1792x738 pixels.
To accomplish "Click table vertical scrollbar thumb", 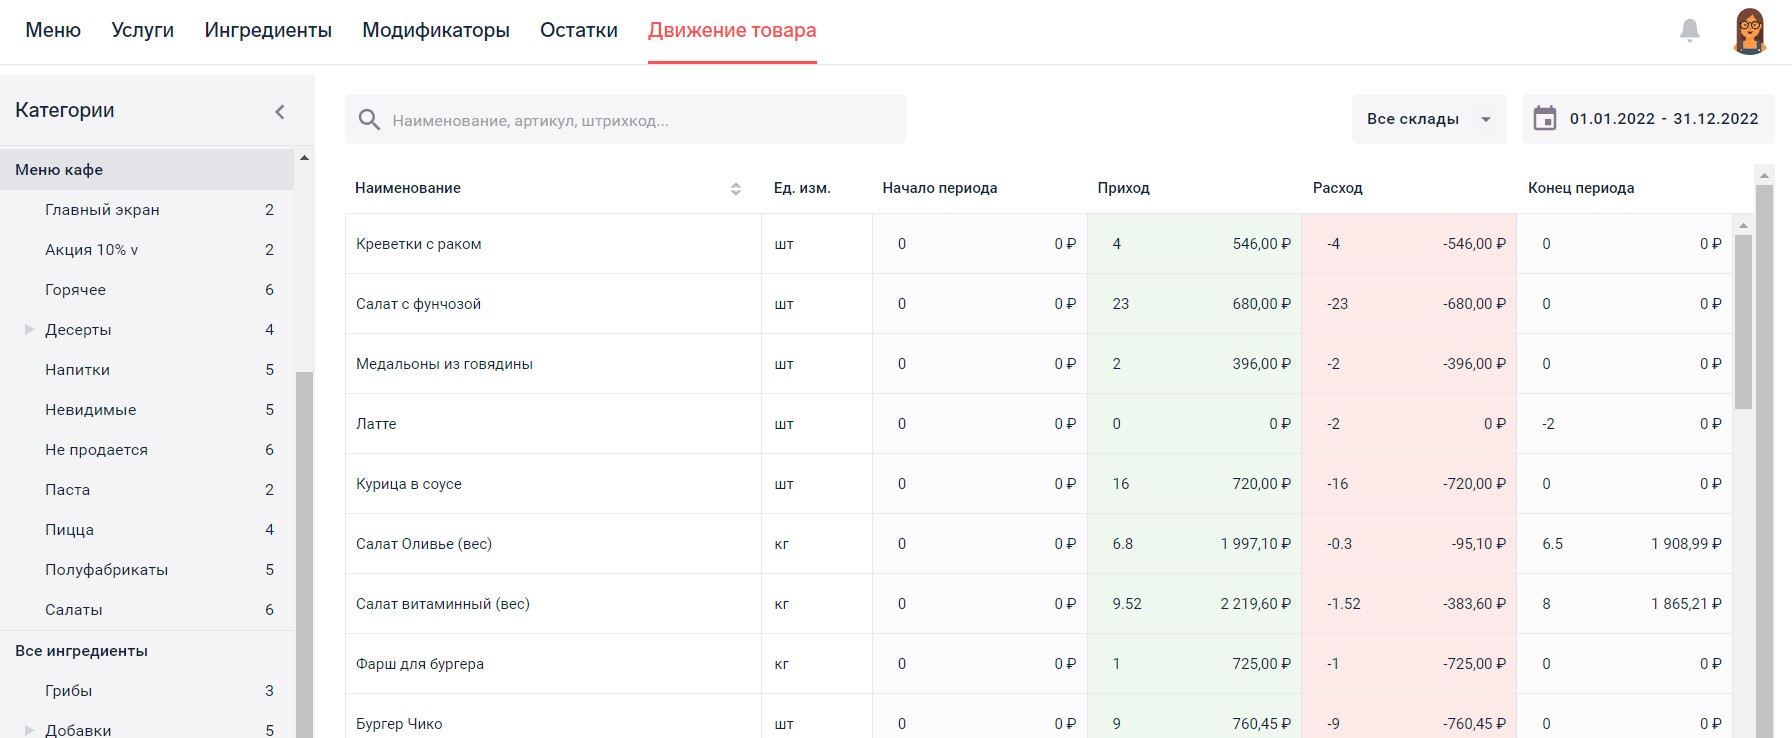I will pos(1743,322).
